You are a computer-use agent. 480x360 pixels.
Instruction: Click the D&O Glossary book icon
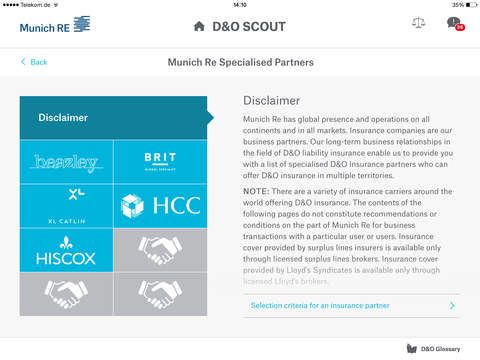[412, 349]
